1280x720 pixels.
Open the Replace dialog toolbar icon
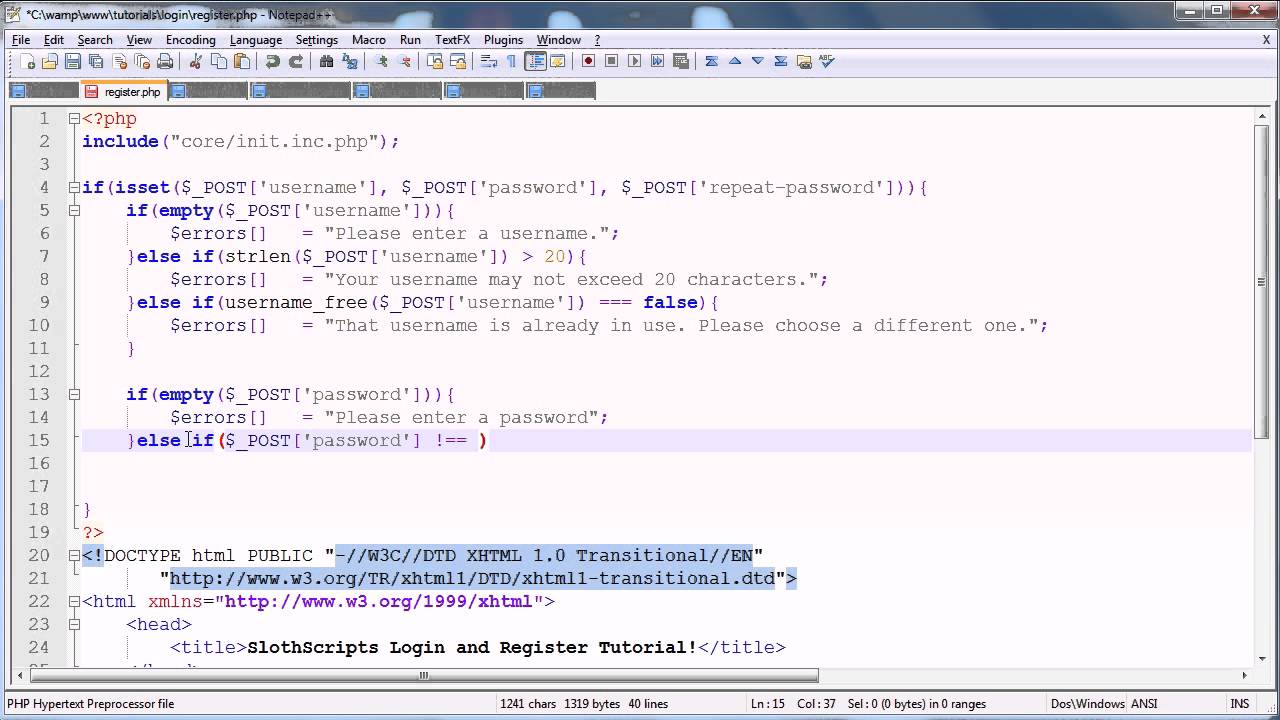point(349,61)
